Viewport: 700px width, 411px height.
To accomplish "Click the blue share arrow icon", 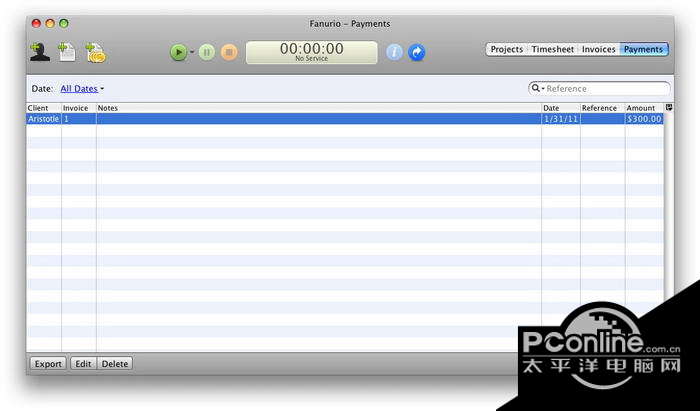I will pos(417,53).
